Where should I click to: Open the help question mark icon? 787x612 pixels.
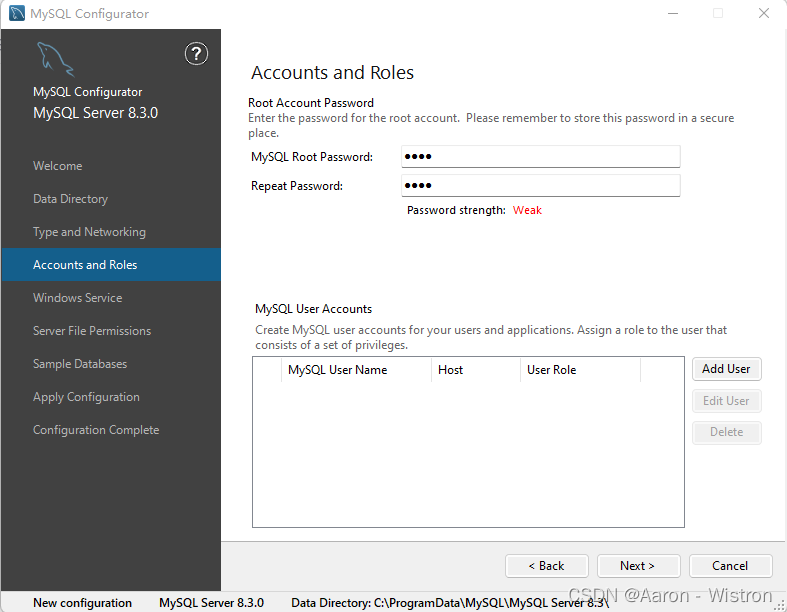(196, 54)
